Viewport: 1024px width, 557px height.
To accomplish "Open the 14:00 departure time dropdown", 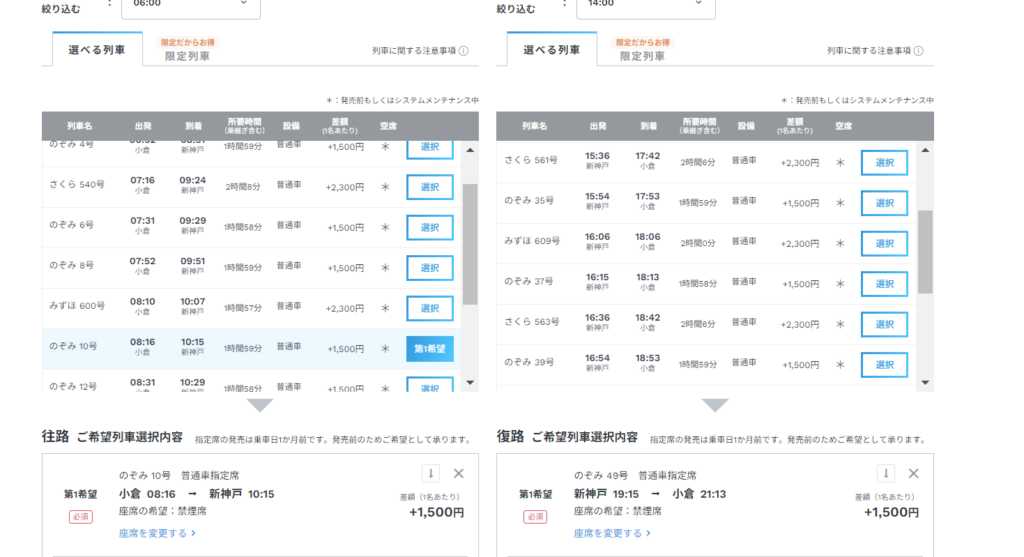I will click(x=645, y=5).
